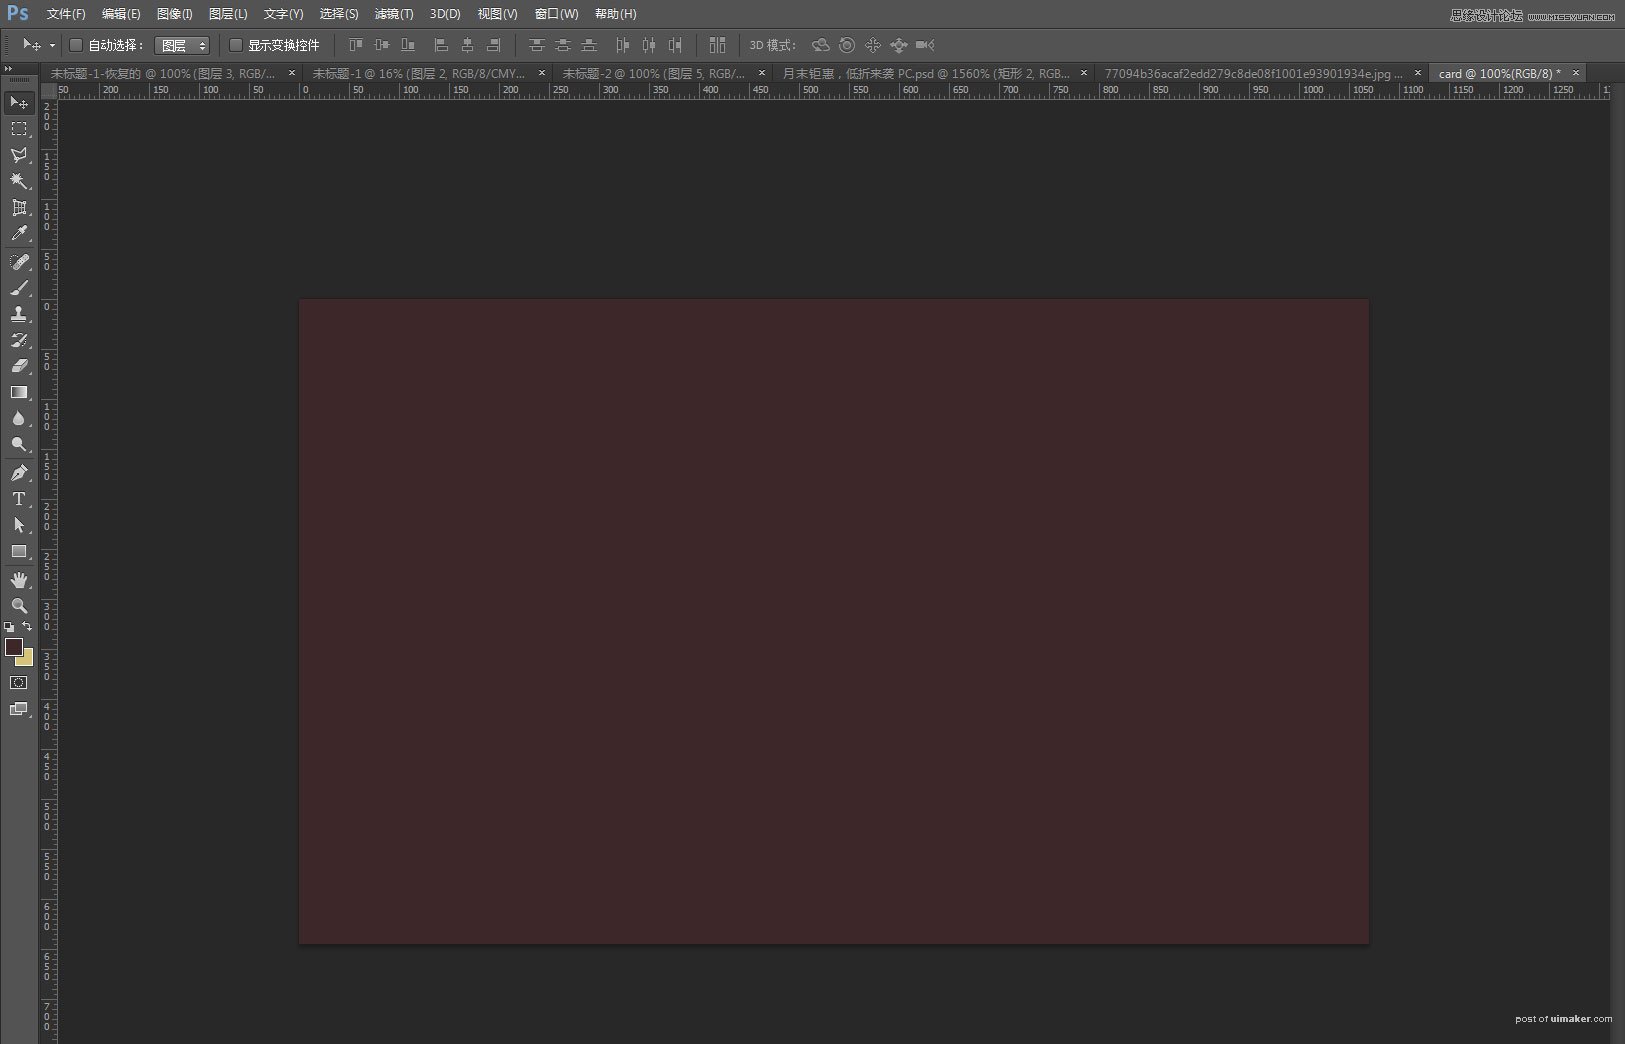Select the Path Selection tool
This screenshot has width=1625, height=1044.
pos(19,525)
